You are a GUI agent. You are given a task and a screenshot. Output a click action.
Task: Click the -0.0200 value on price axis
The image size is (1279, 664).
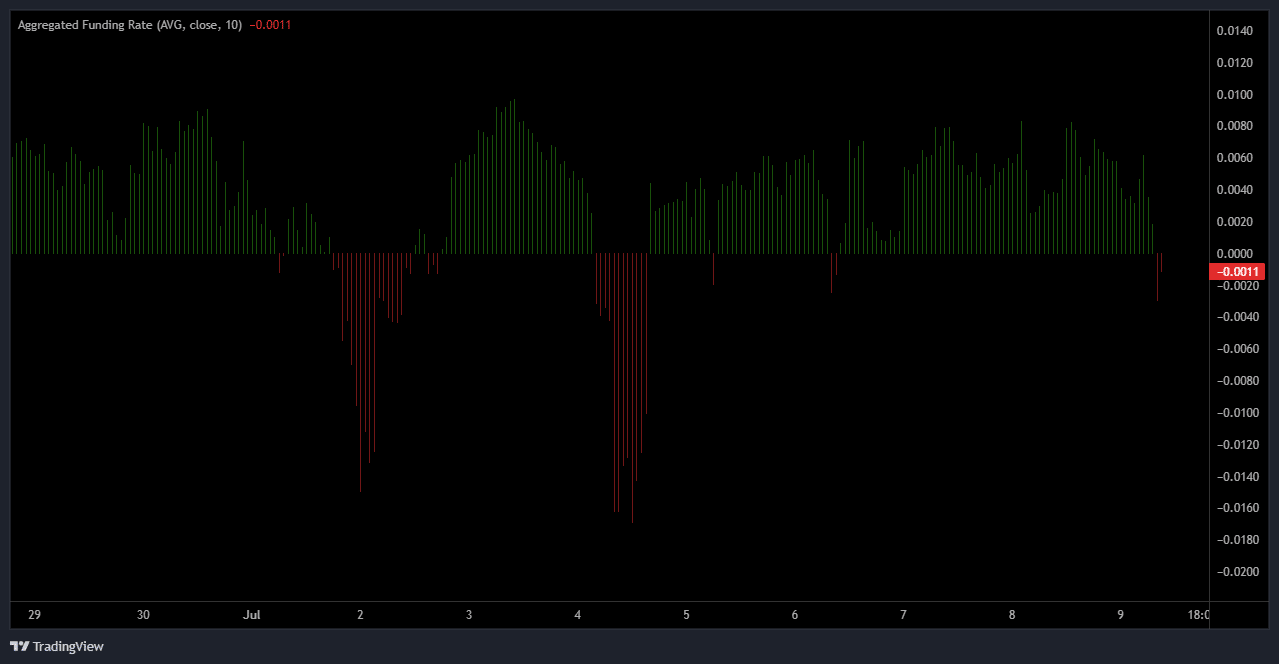point(1234,571)
